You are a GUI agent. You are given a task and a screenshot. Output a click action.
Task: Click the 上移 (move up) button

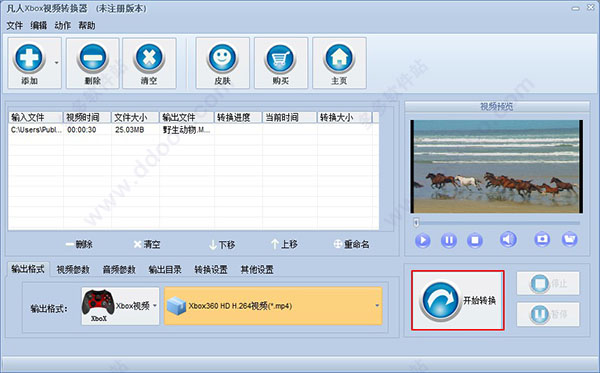[284, 244]
